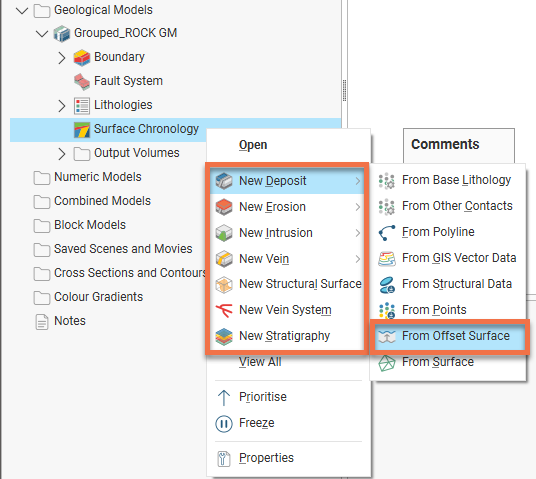Open the New Erosion submenu arrow

tap(358, 207)
